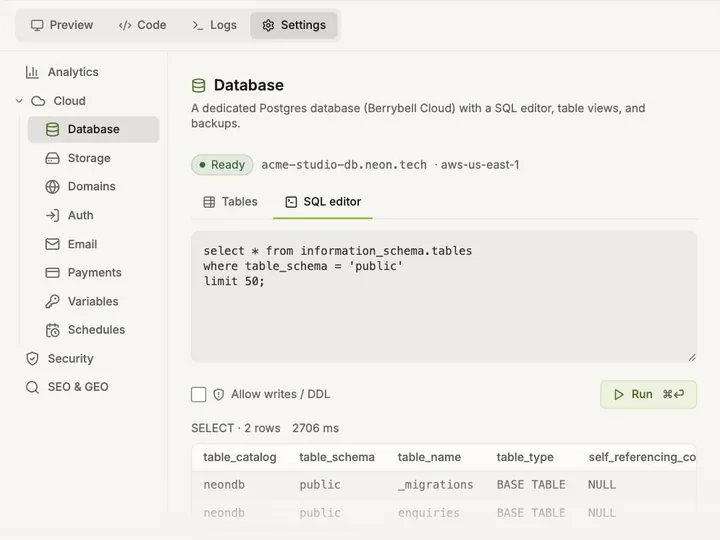Viewport: 720px width, 540px height.
Task: Run the SQL query
Action: [648, 394]
